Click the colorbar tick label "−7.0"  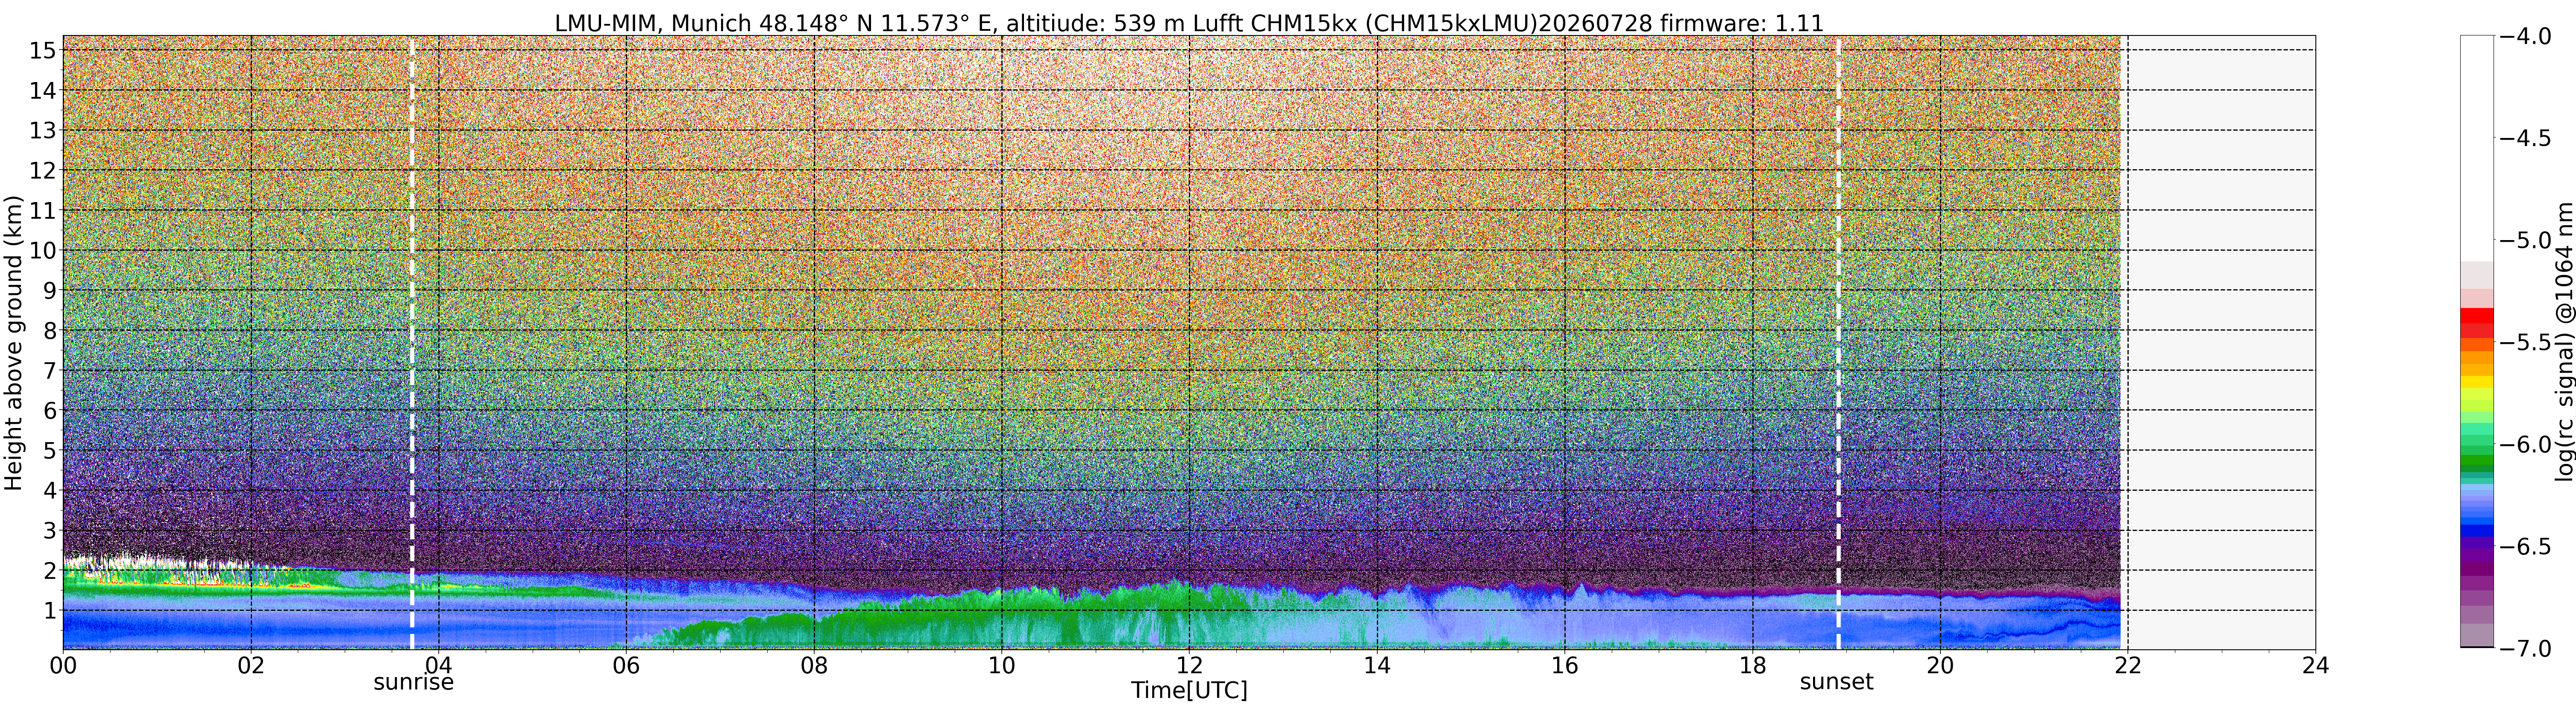pos(2525,649)
